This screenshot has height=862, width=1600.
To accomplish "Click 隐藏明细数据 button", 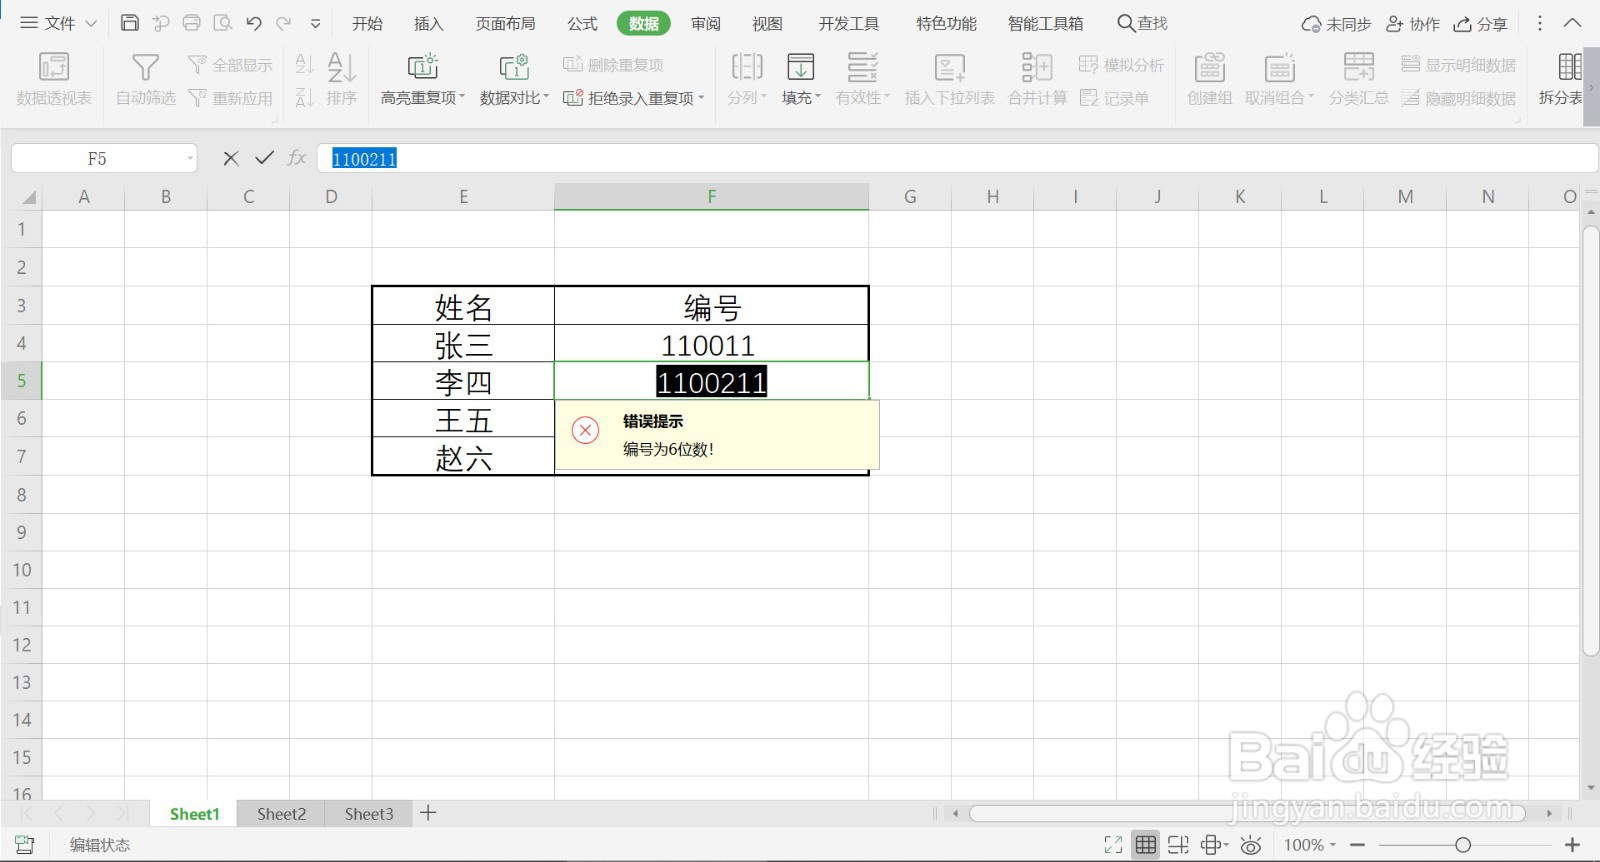I will click(x=1459, y=98).
